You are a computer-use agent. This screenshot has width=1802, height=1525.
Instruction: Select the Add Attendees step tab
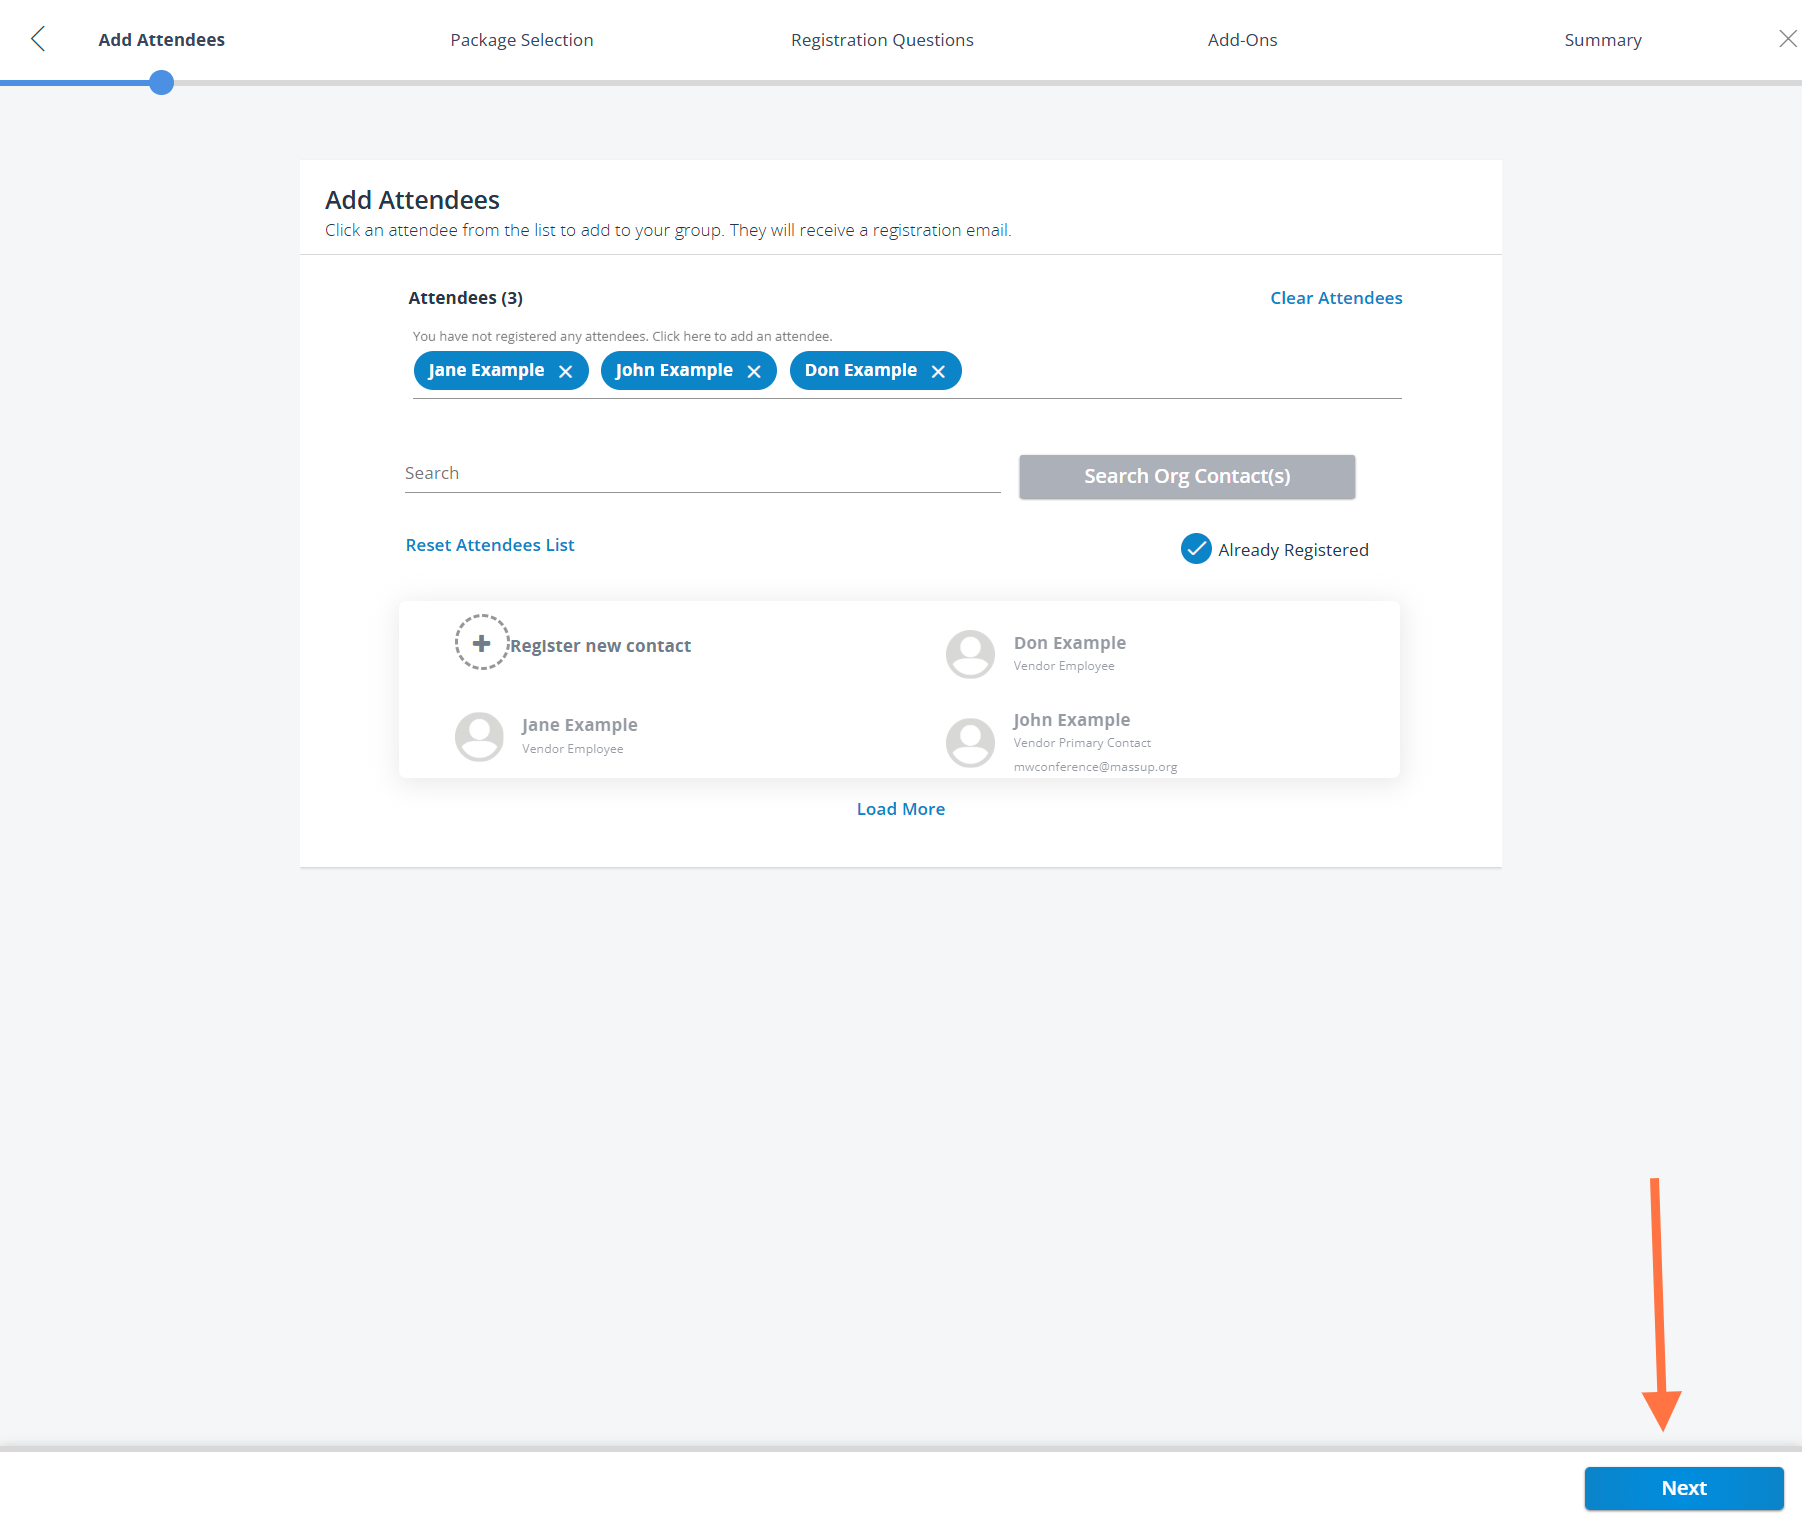click(162, 40)
